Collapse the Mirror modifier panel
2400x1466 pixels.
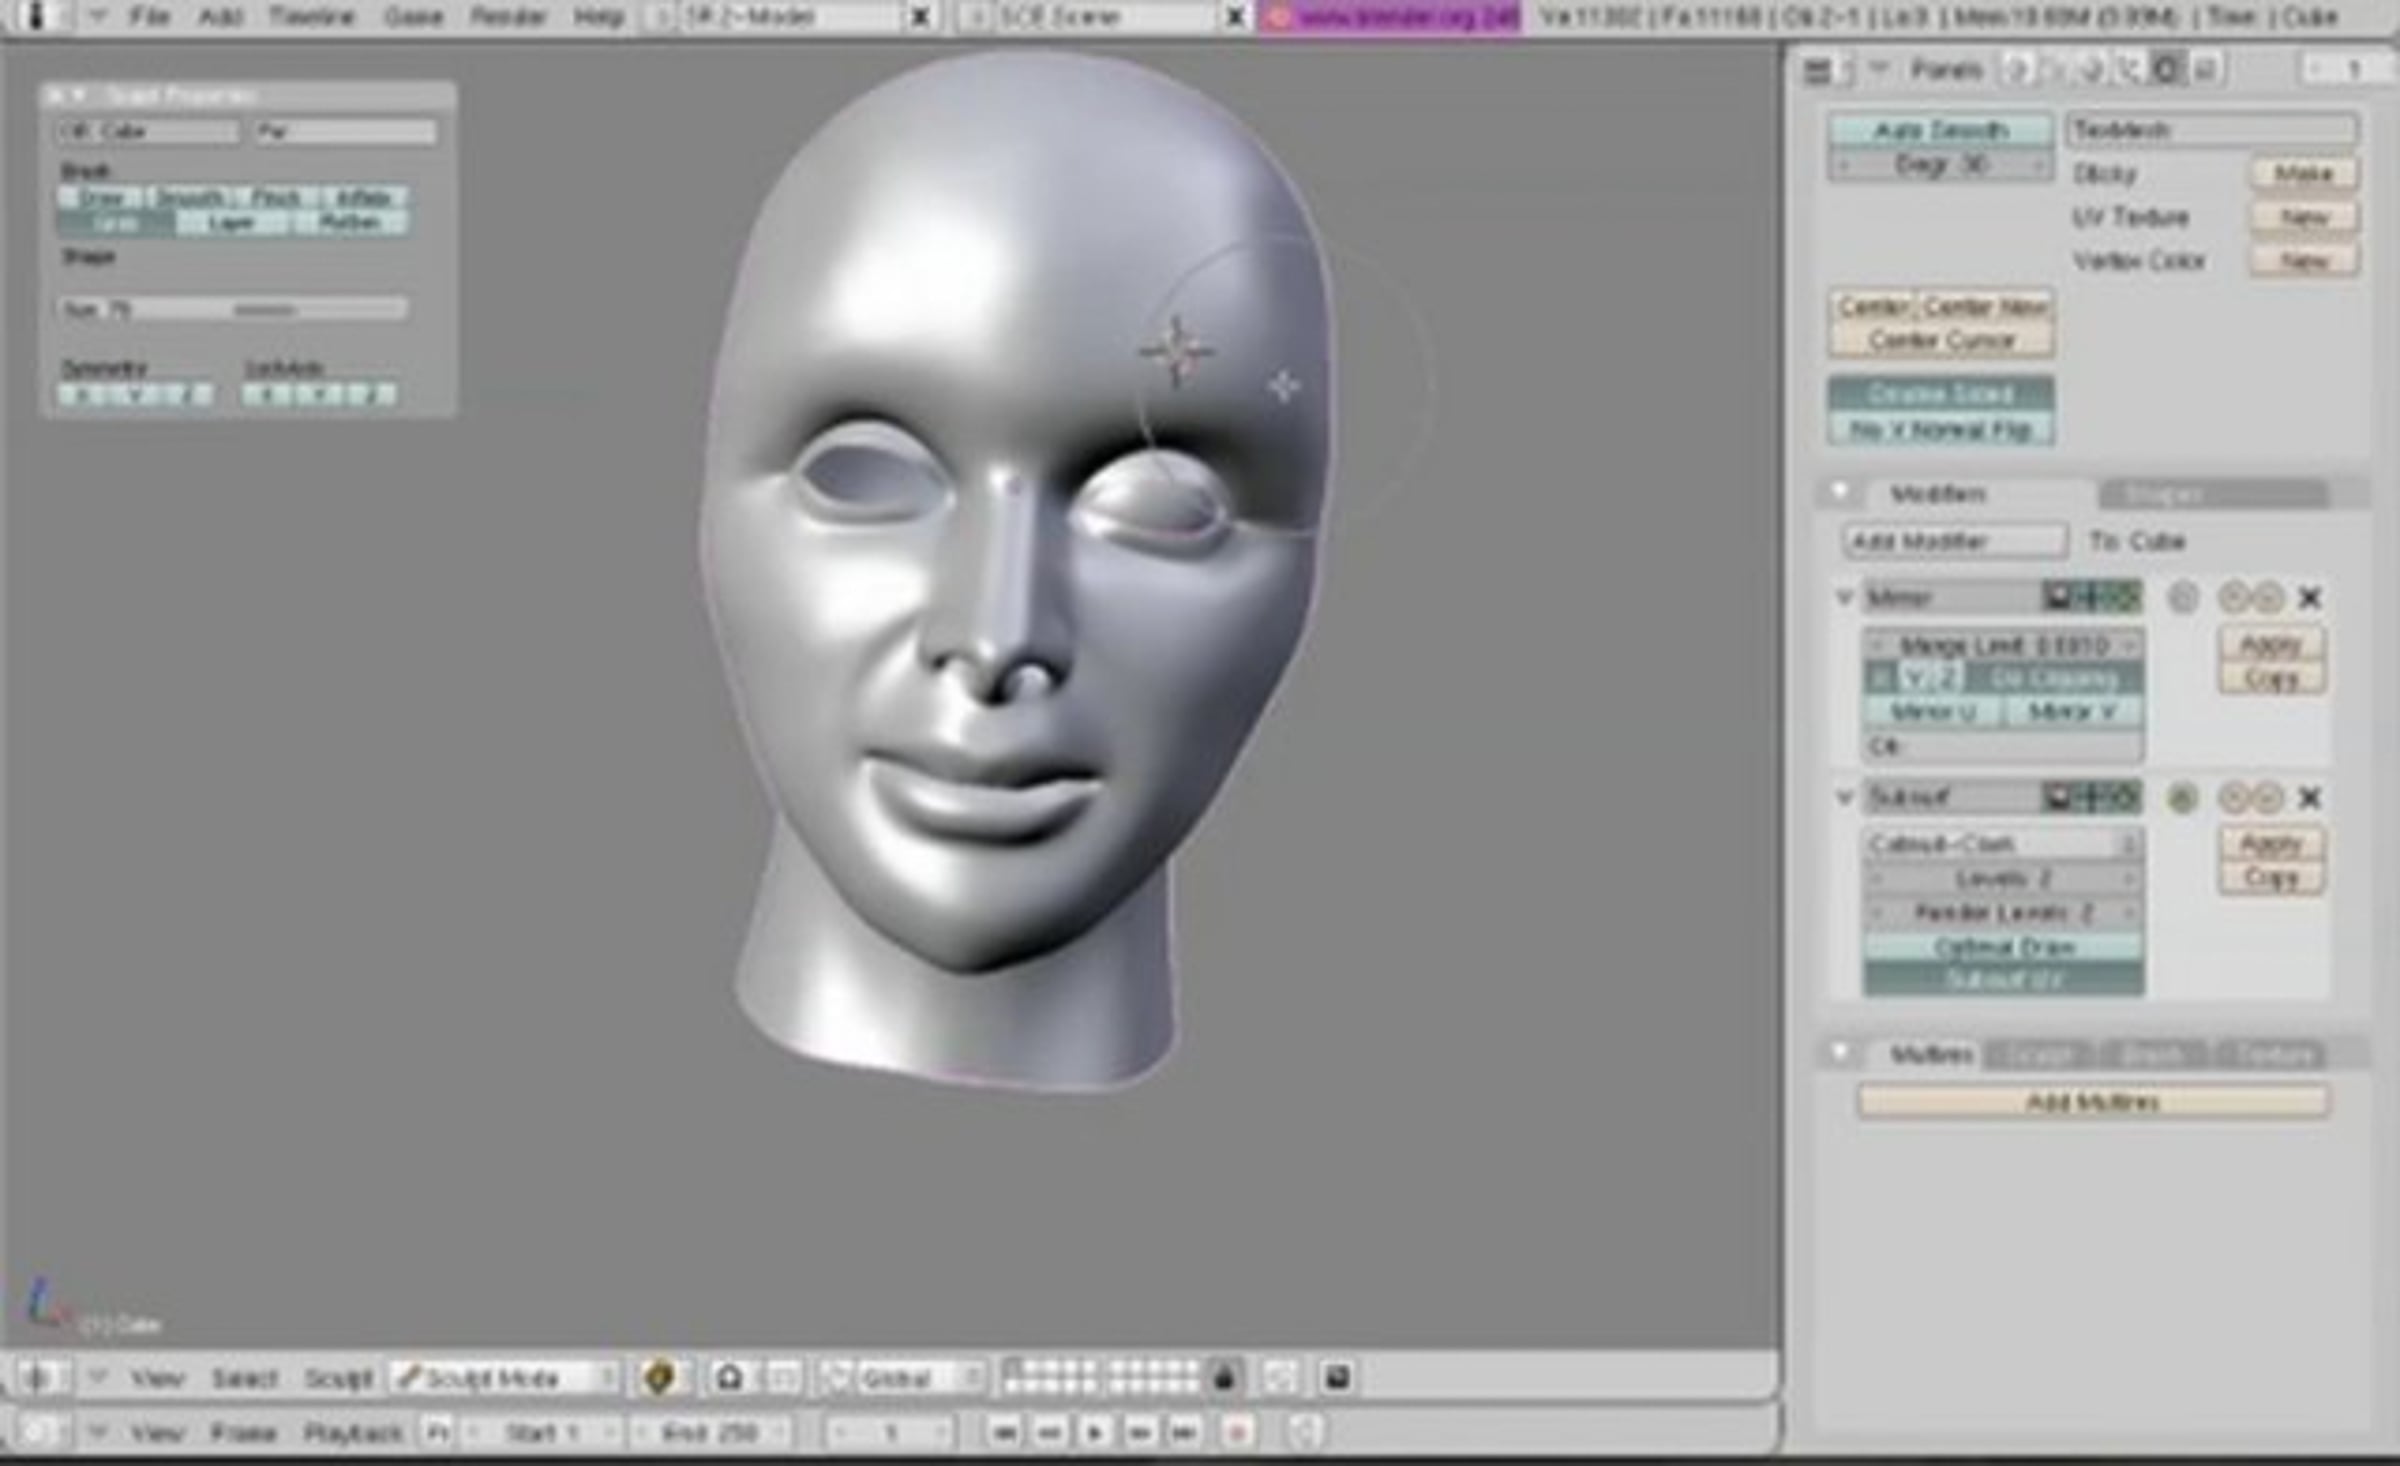tap(1845, 597)
